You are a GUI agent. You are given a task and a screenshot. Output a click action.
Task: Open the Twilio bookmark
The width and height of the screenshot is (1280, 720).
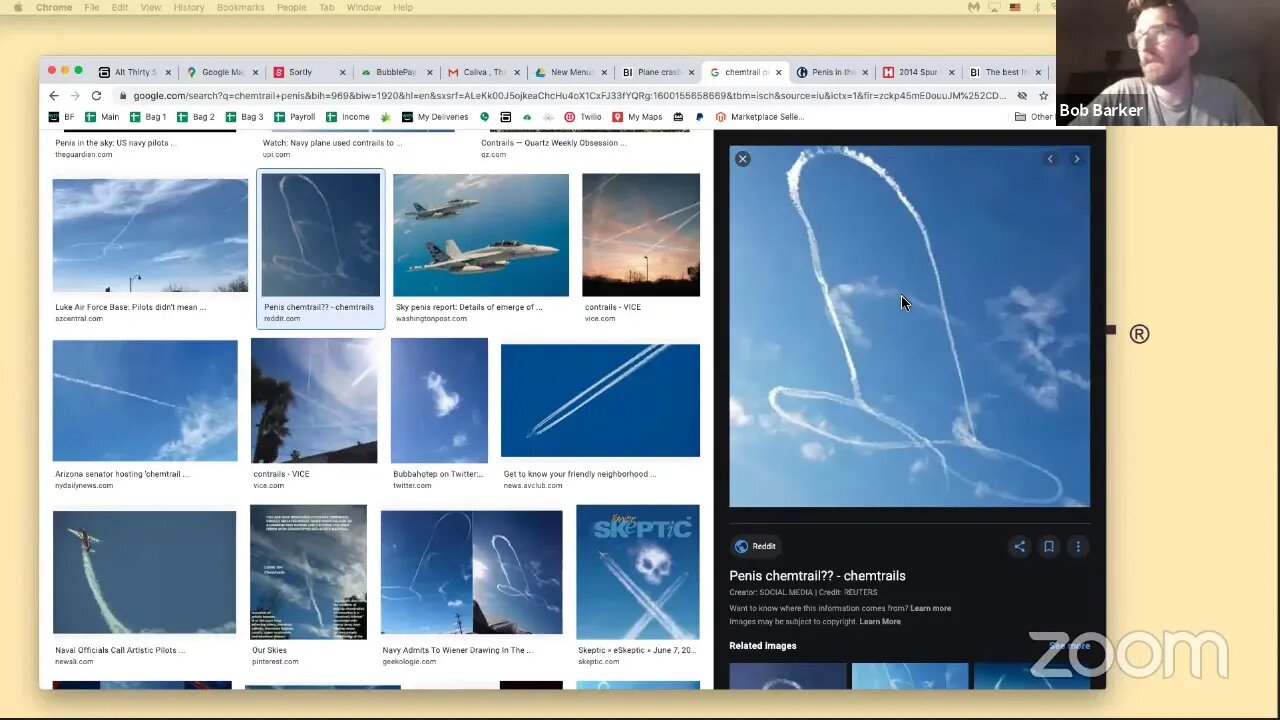tap(583, 117)
